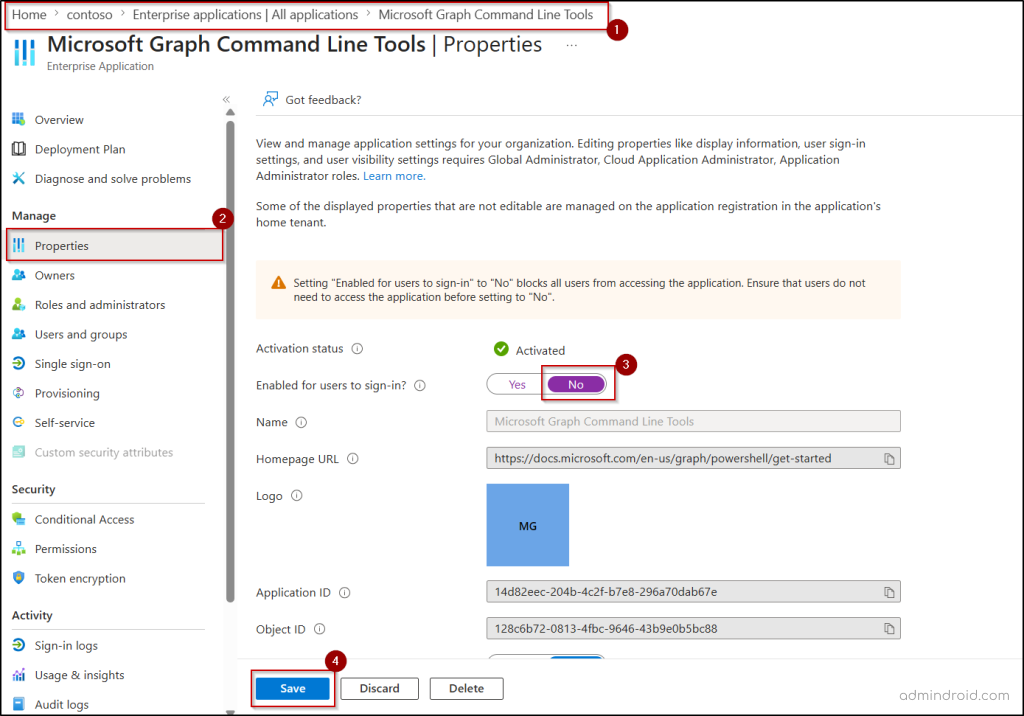Click the Single sign-on arrow icon

pos(18,363)
